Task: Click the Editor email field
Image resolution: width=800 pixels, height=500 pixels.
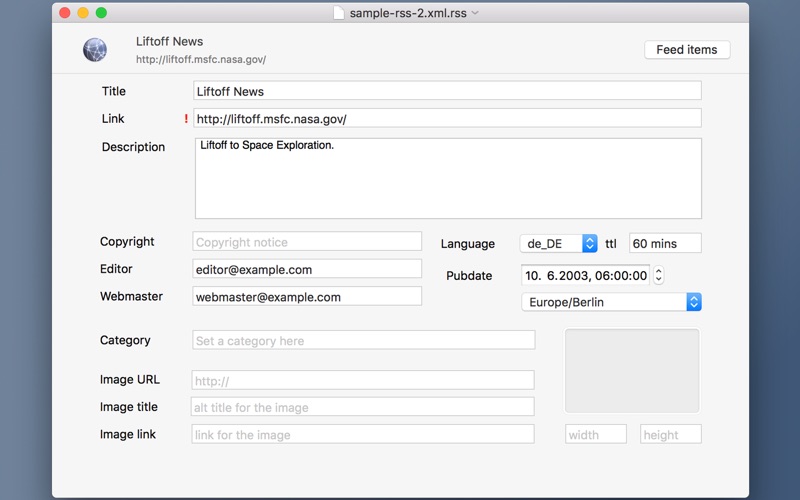Action: (307, 269)
